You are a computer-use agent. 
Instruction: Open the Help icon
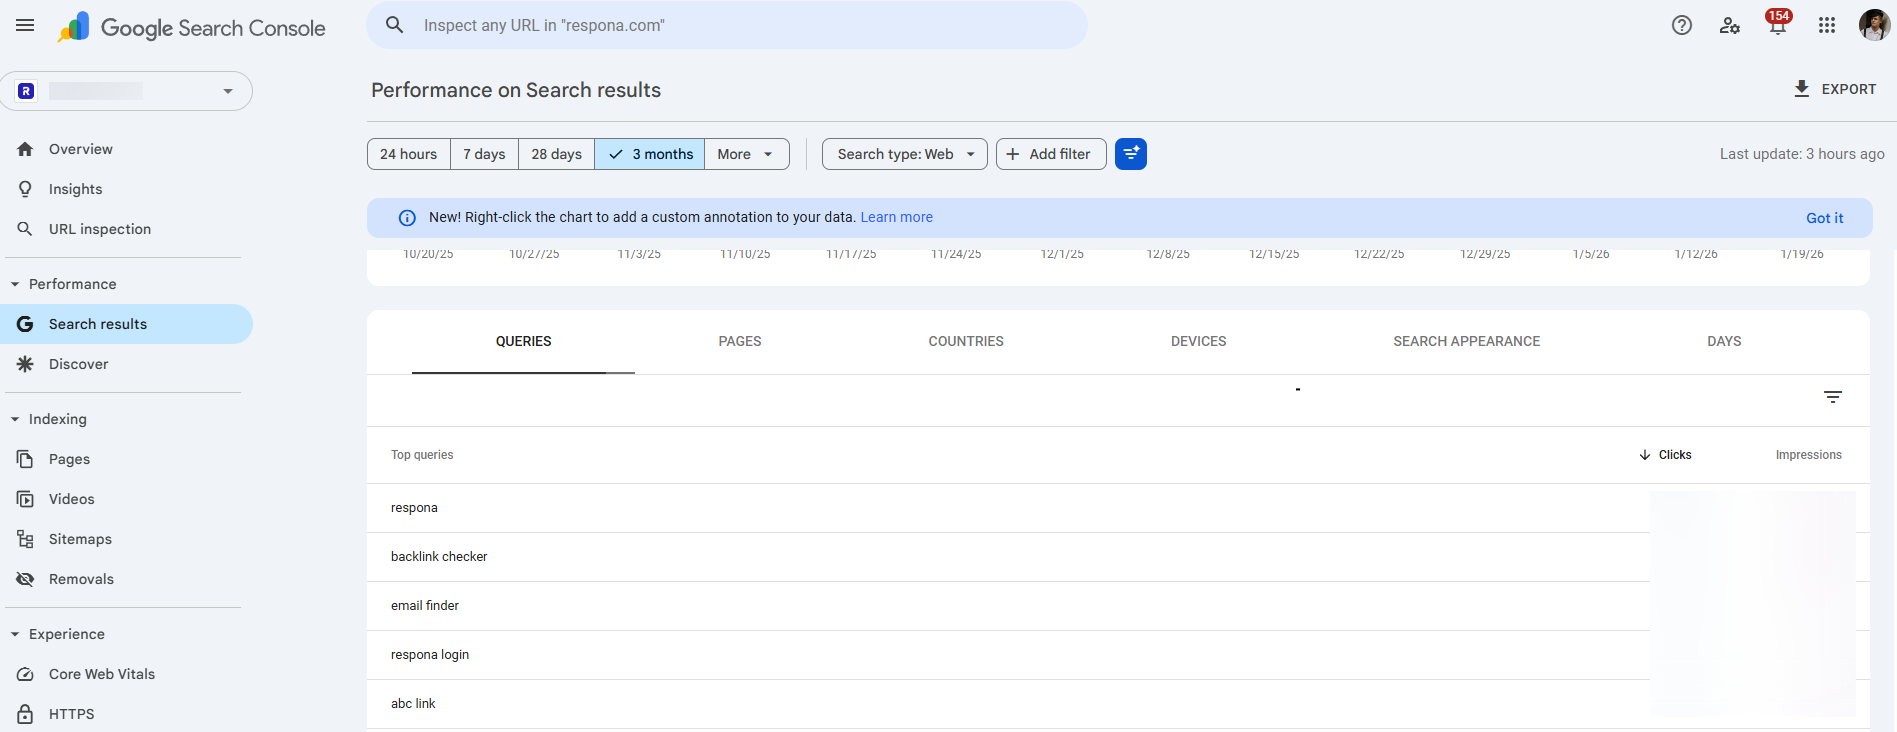point(1682,26)
